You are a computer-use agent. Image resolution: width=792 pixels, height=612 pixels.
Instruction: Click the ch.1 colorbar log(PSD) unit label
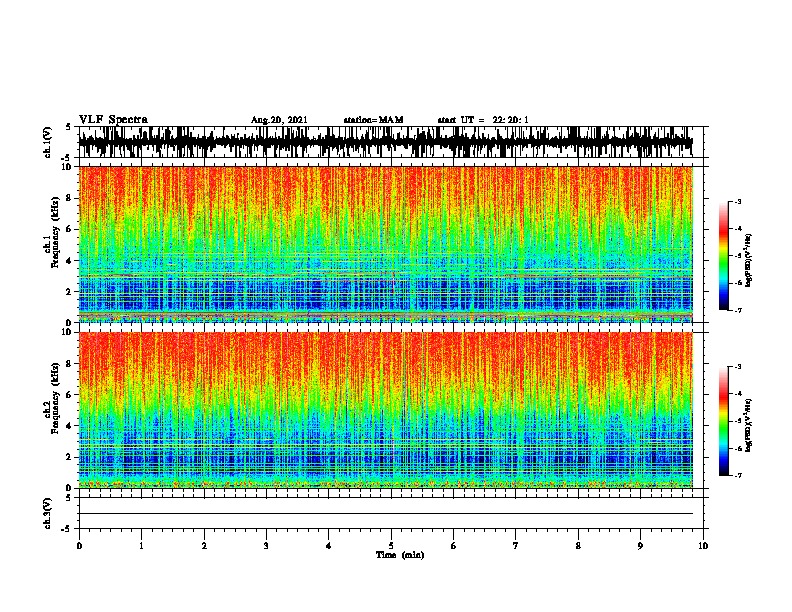click(x=749, y=260)
